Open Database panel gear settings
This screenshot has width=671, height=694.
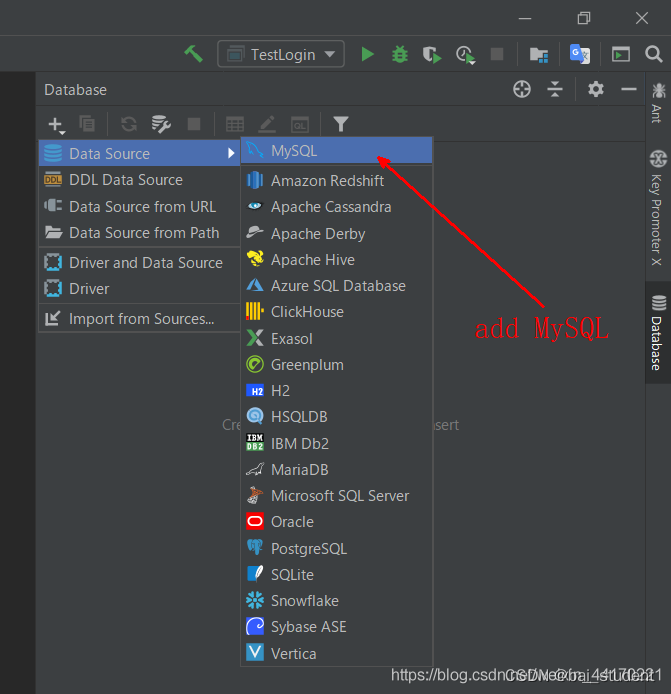596,89
